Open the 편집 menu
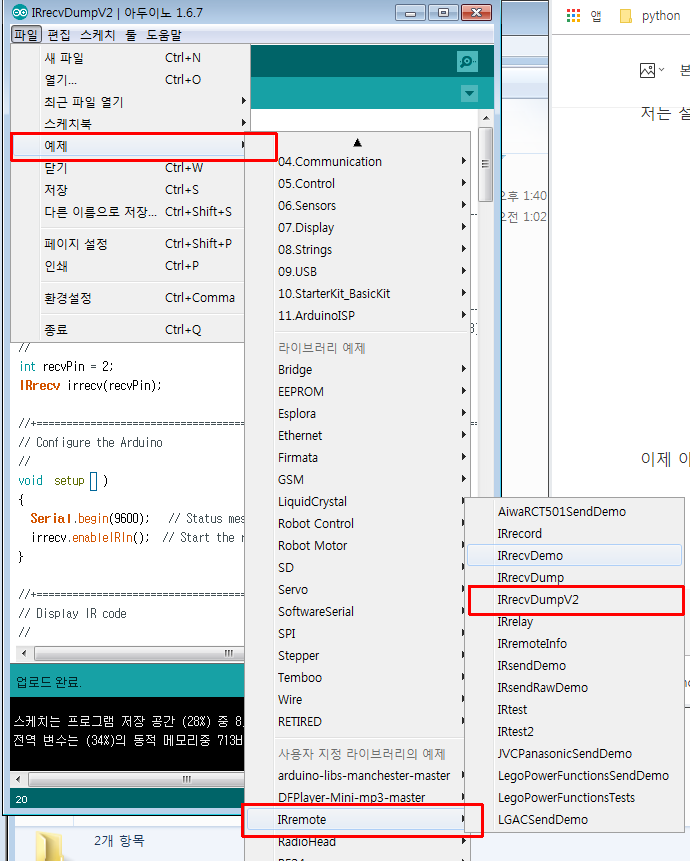The image size is (690, 861). tap(59, 35)
